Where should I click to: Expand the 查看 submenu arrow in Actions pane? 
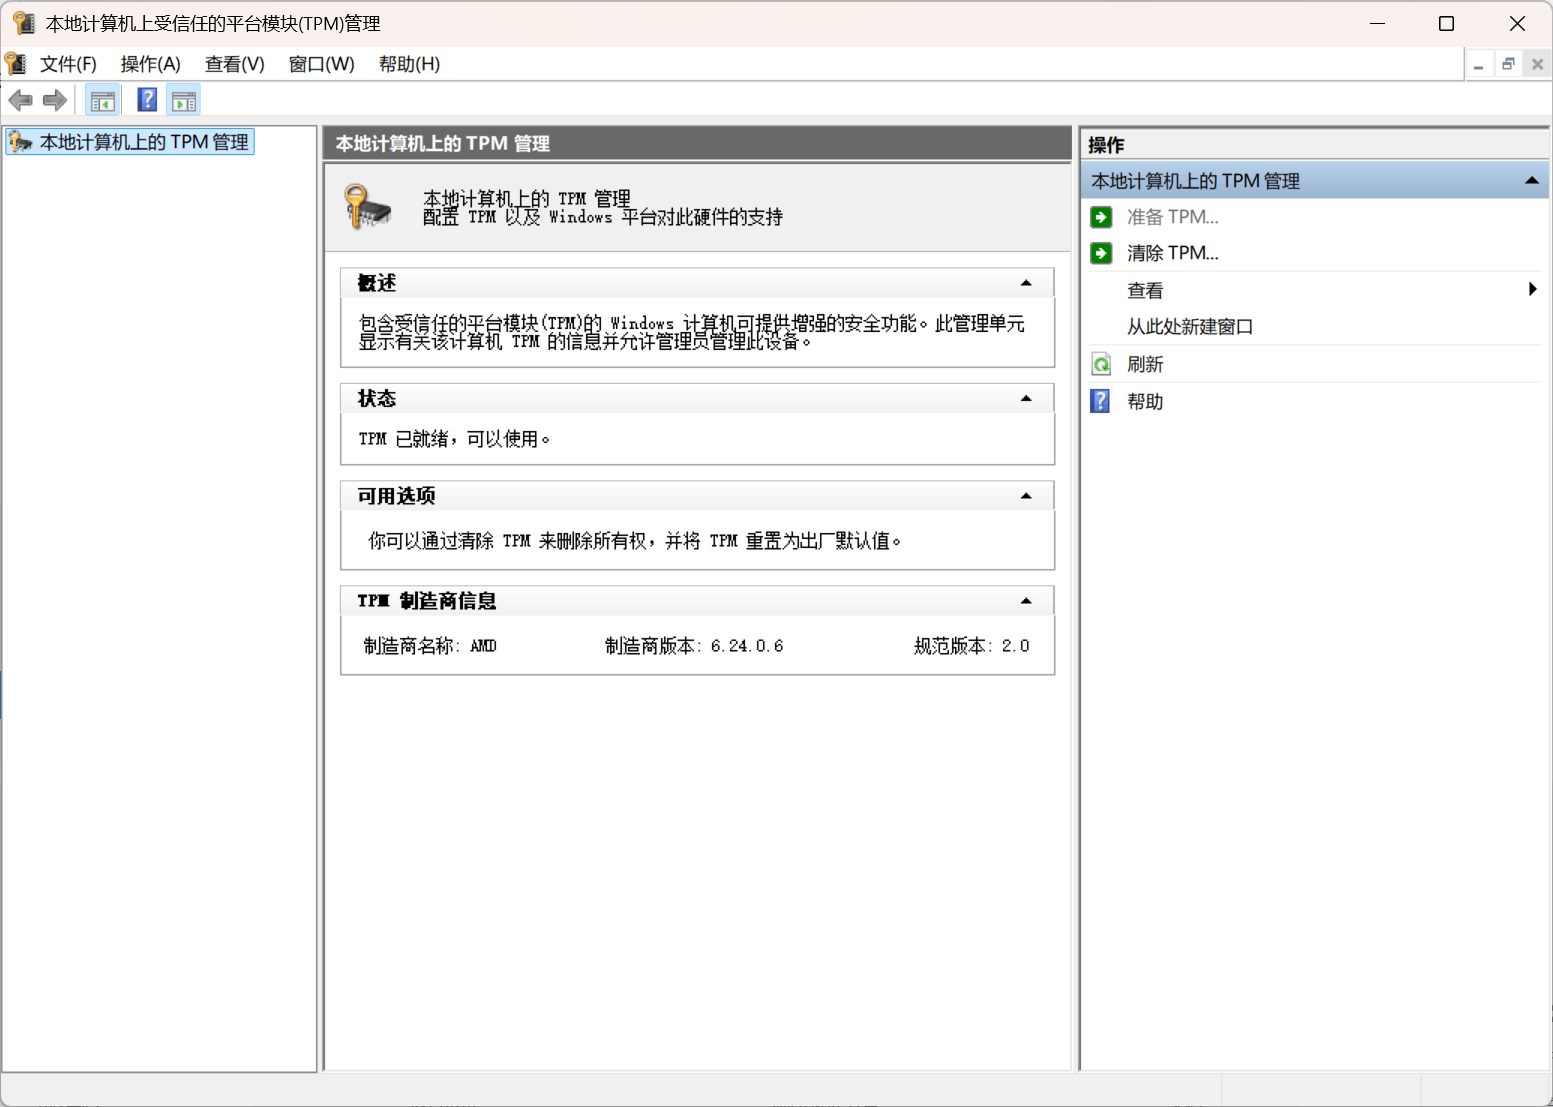(x=1532, y=289)
